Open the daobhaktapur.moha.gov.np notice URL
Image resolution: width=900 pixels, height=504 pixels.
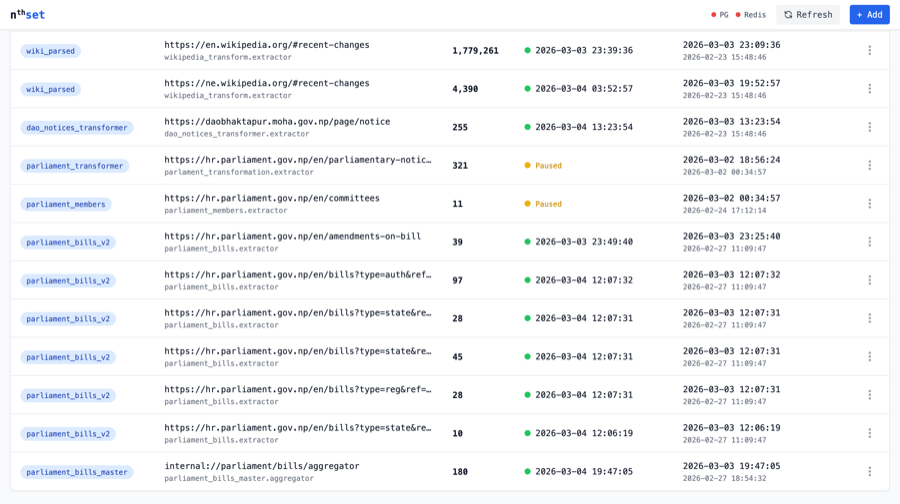pyautogui.click(x=277, y=121)
